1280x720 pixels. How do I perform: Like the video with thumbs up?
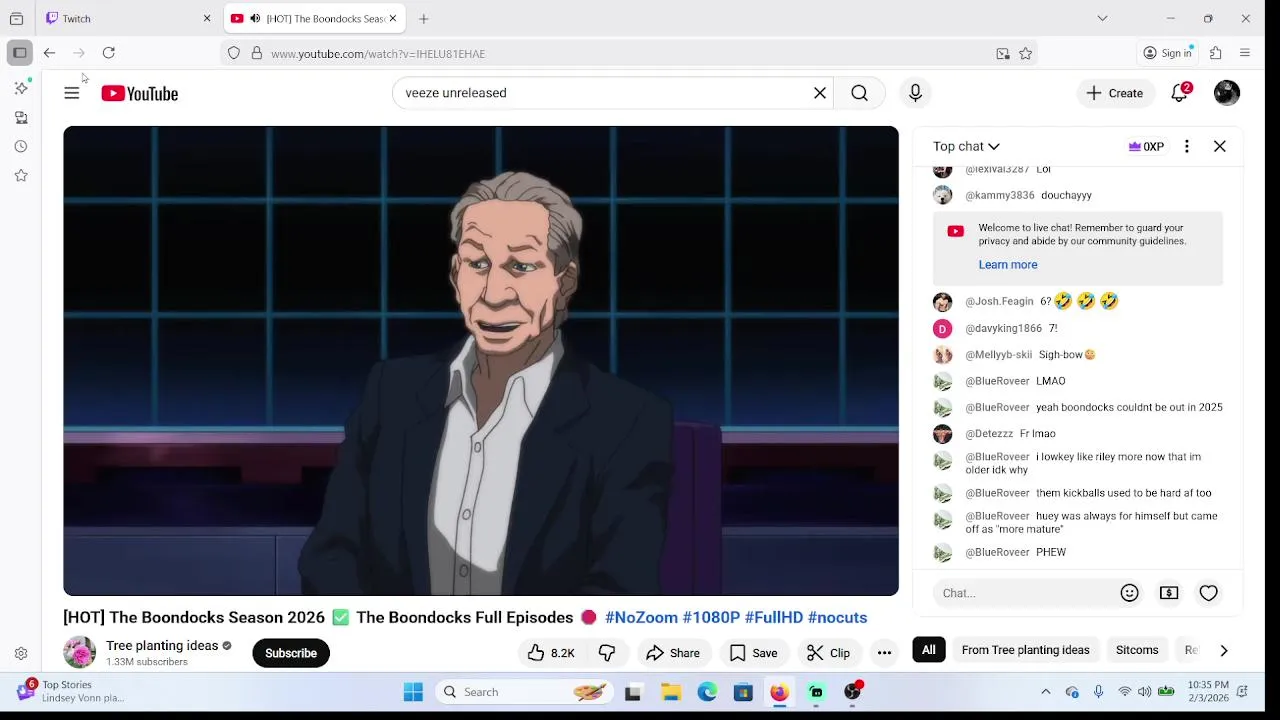click(551, 653)
